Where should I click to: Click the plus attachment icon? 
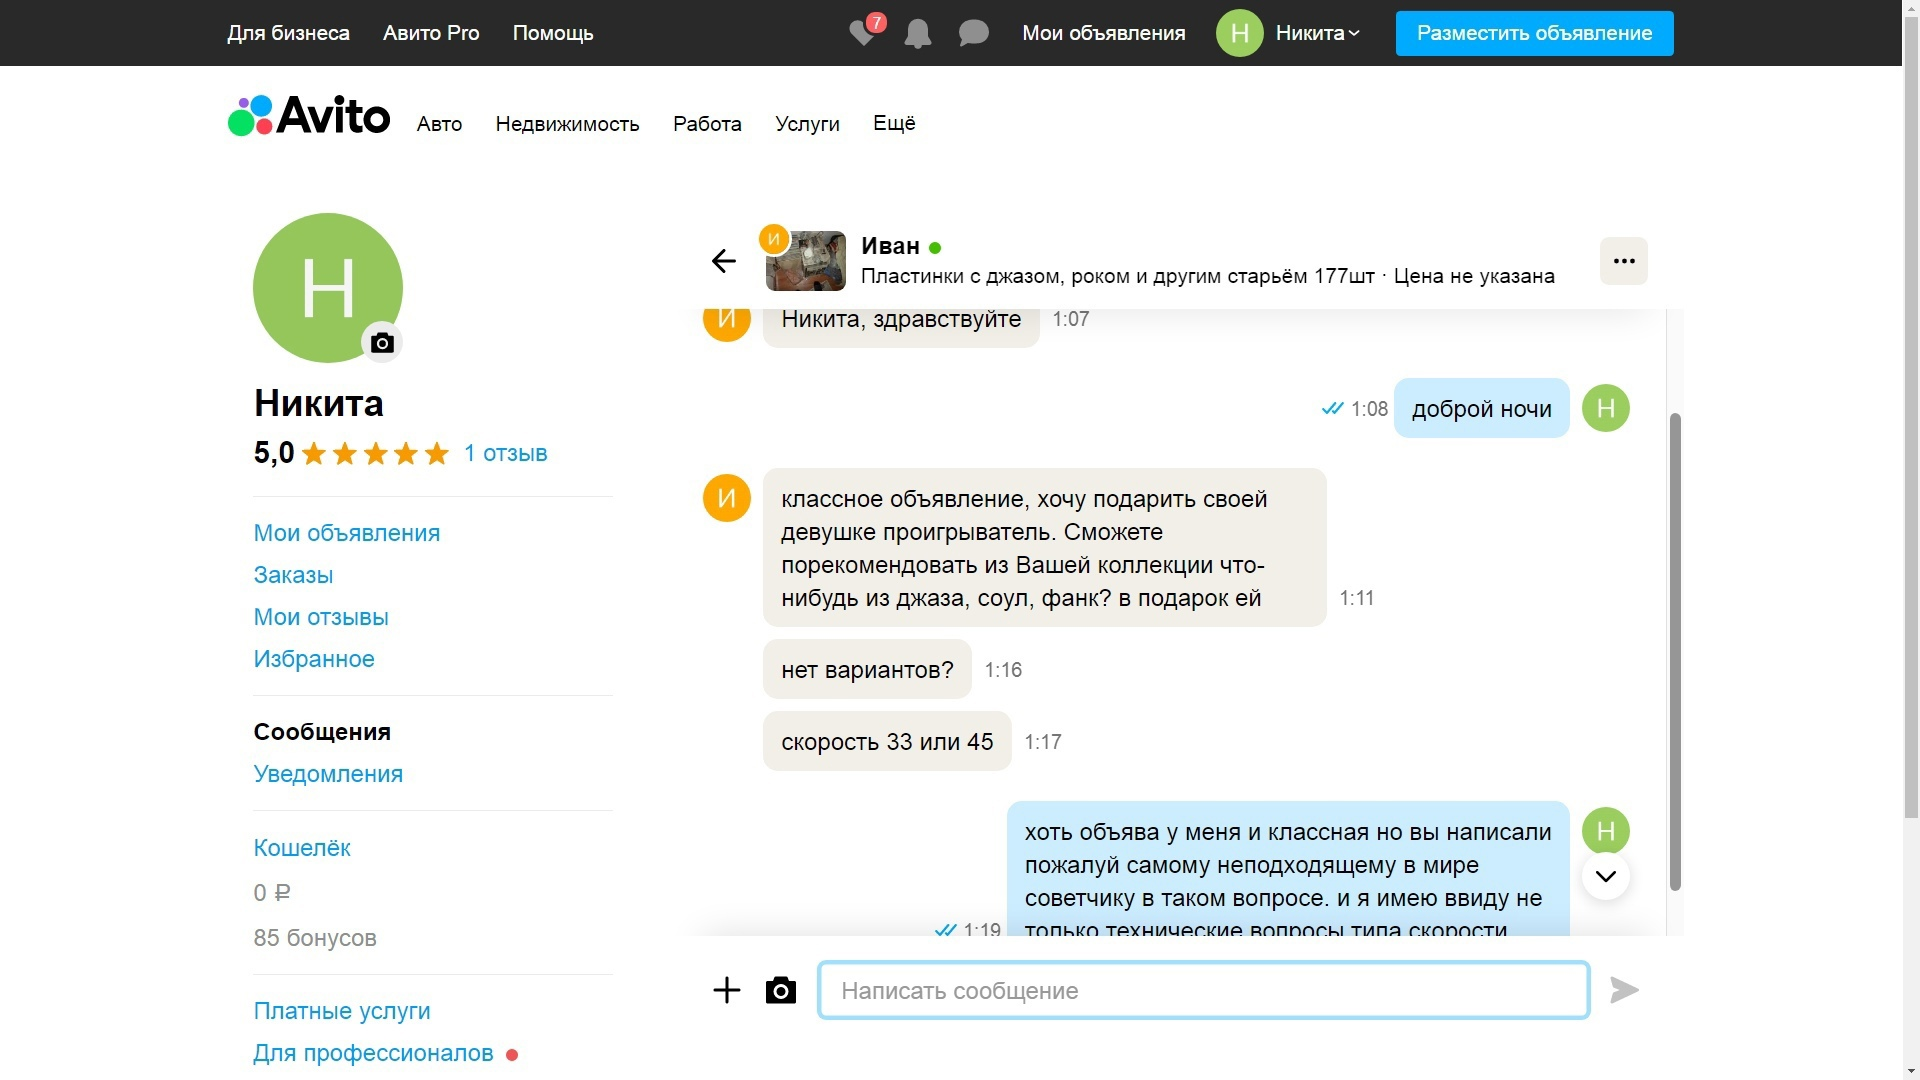727,990
